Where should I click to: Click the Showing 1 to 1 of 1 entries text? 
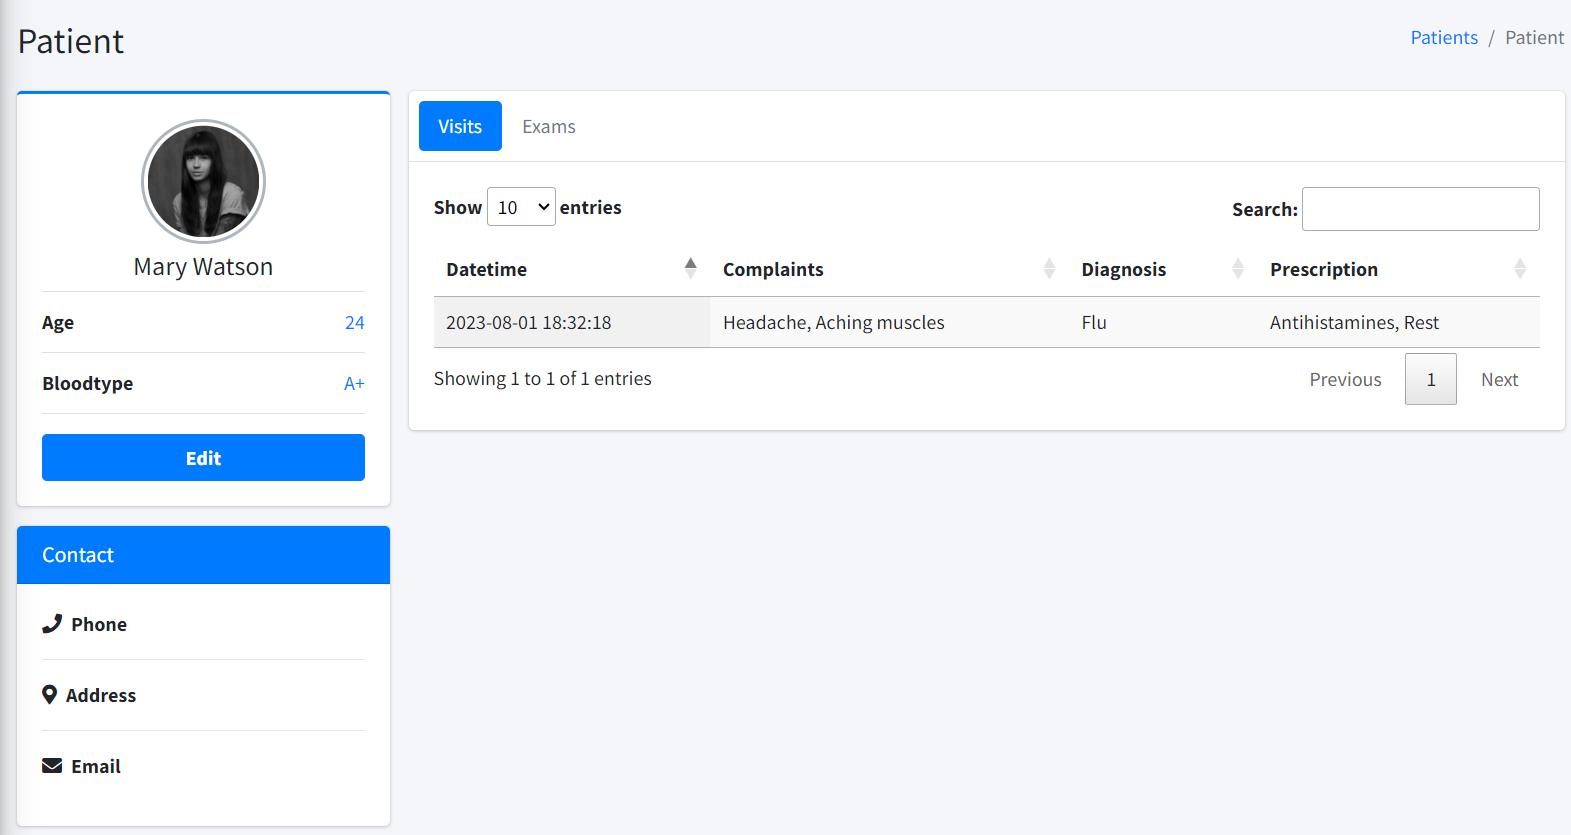tap(543, 378)
